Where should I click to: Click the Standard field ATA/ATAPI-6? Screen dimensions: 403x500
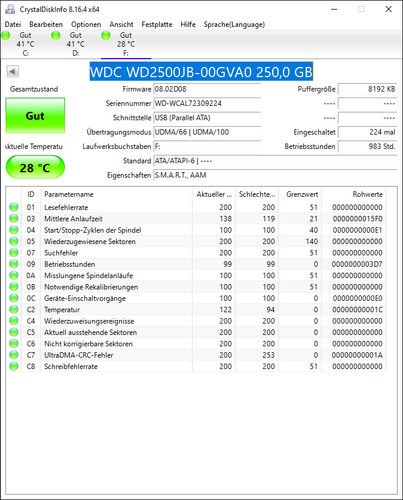(275, 161)
